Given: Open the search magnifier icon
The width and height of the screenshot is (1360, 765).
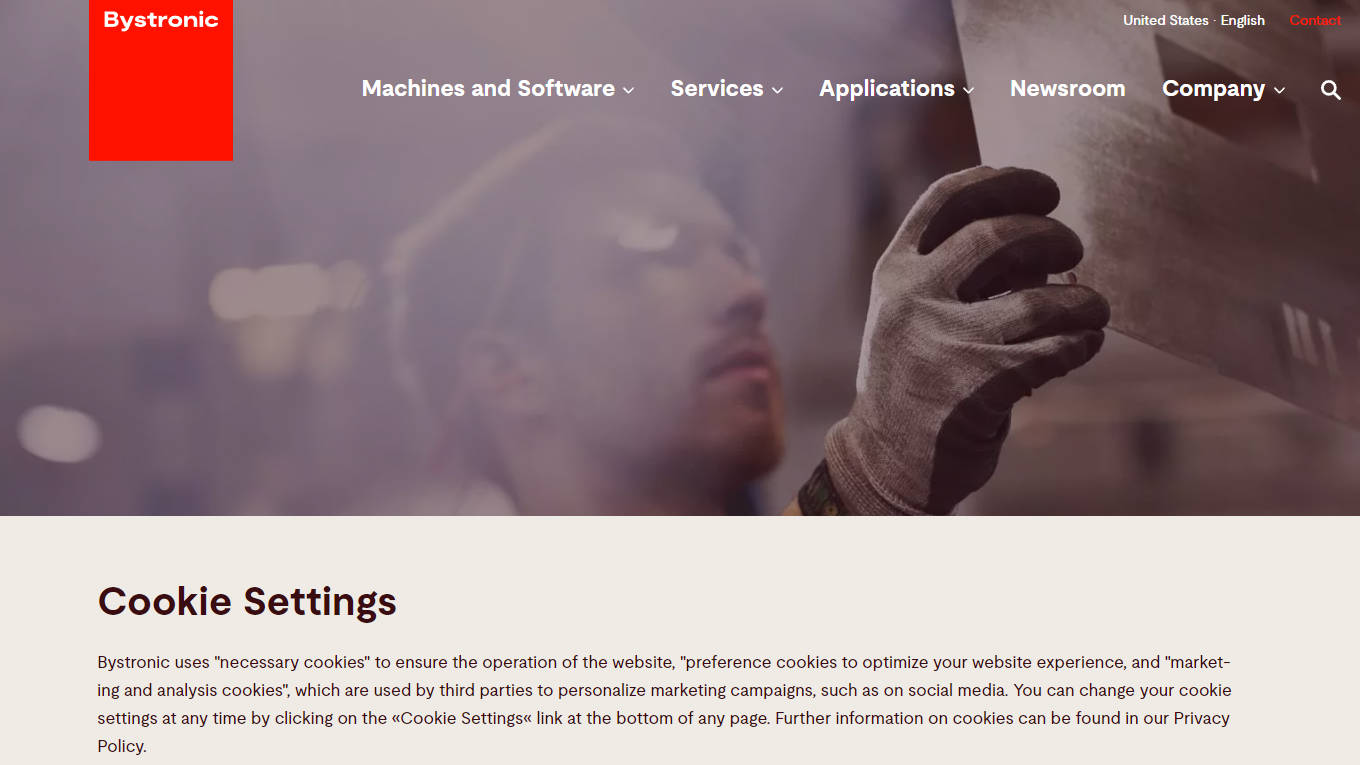Looking at the screenshot, I should click(1330, 90).
